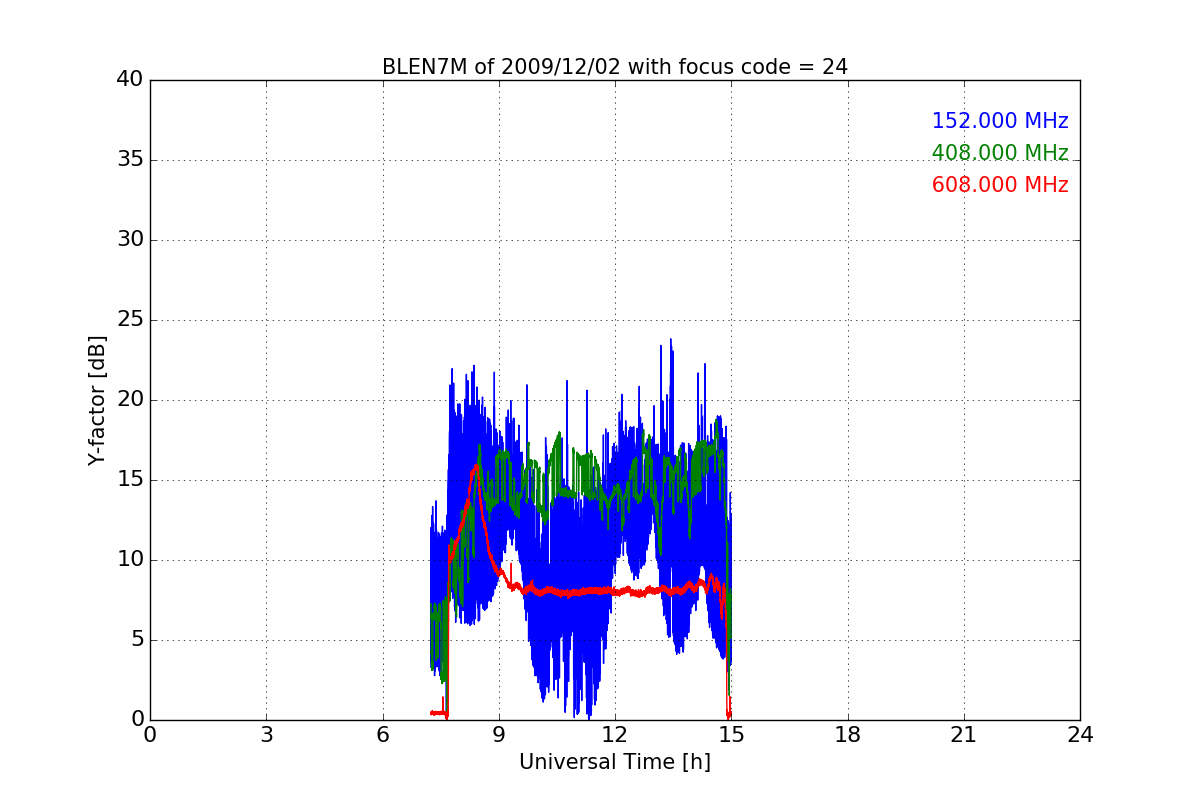Click the y-axis tick label 40

pos(130,80)
